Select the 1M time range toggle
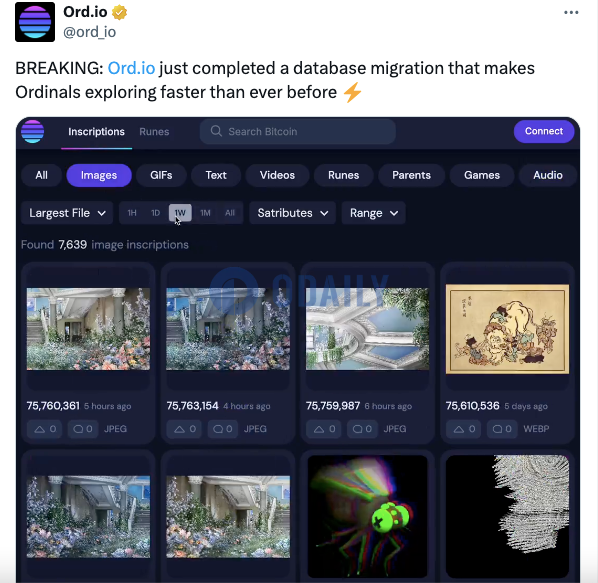598x583 pixels. [205, 213]
